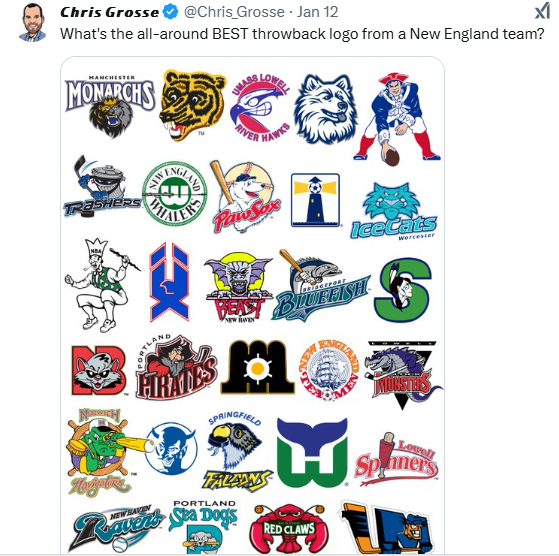Click the Lowell Spinners logo
559x556 pixels.
click(396, 459)
